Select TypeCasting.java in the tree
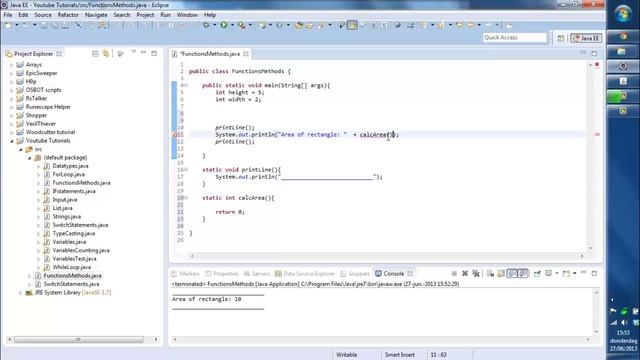Viewport: 640px width, 360px height. tap(73, 233)
